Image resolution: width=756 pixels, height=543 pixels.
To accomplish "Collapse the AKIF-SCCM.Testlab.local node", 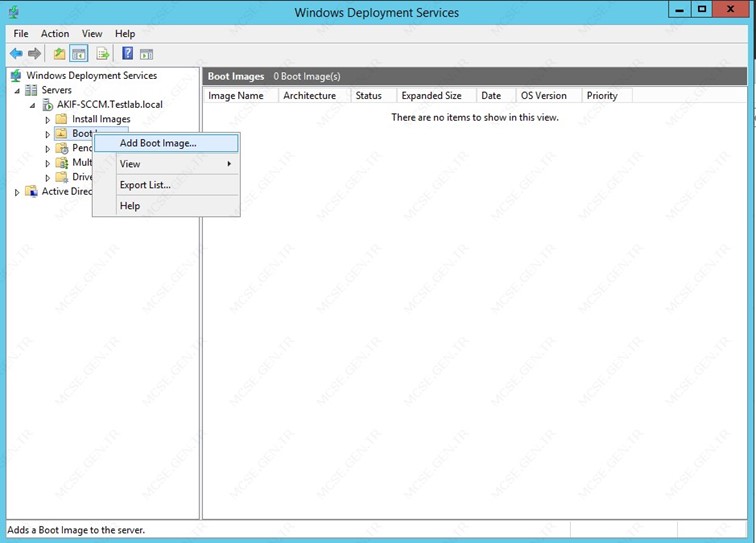I will point(32,105).
